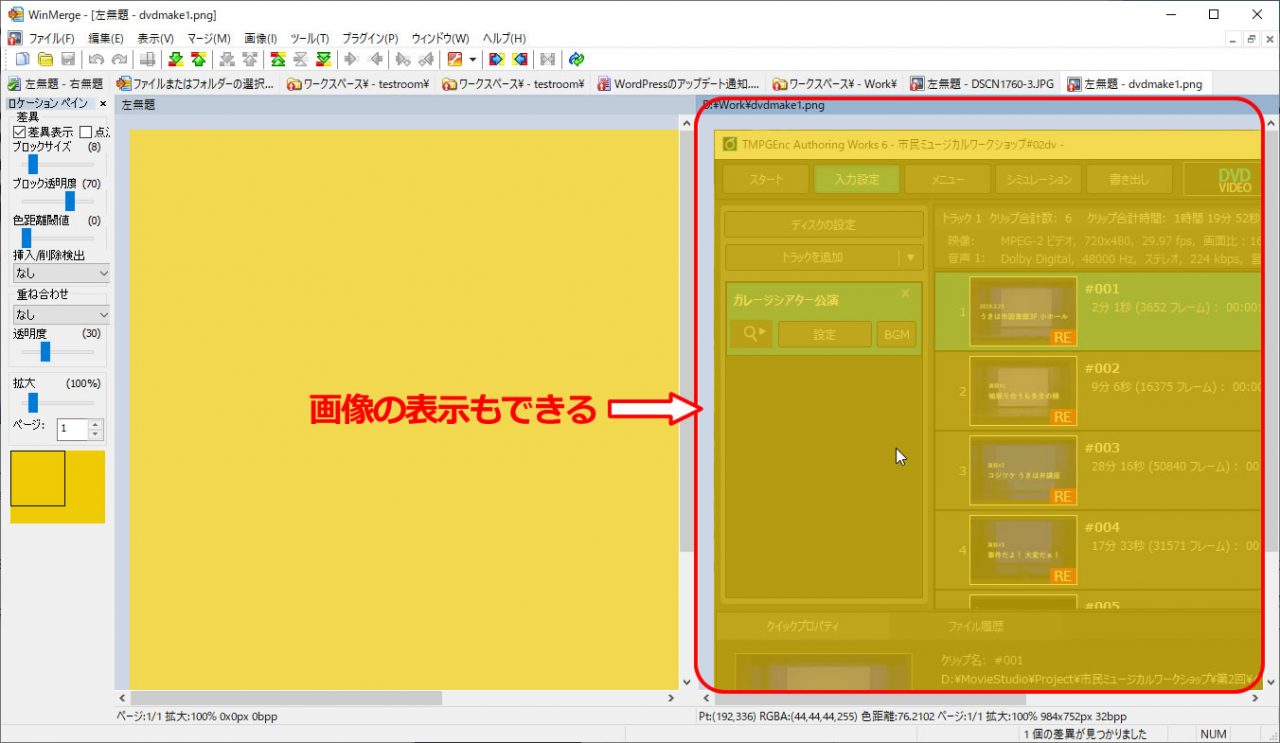The image size is (1280, 743).
Task: Switch to 左無題 - DSCN1760-JPG tab
Action: [982, 84]
